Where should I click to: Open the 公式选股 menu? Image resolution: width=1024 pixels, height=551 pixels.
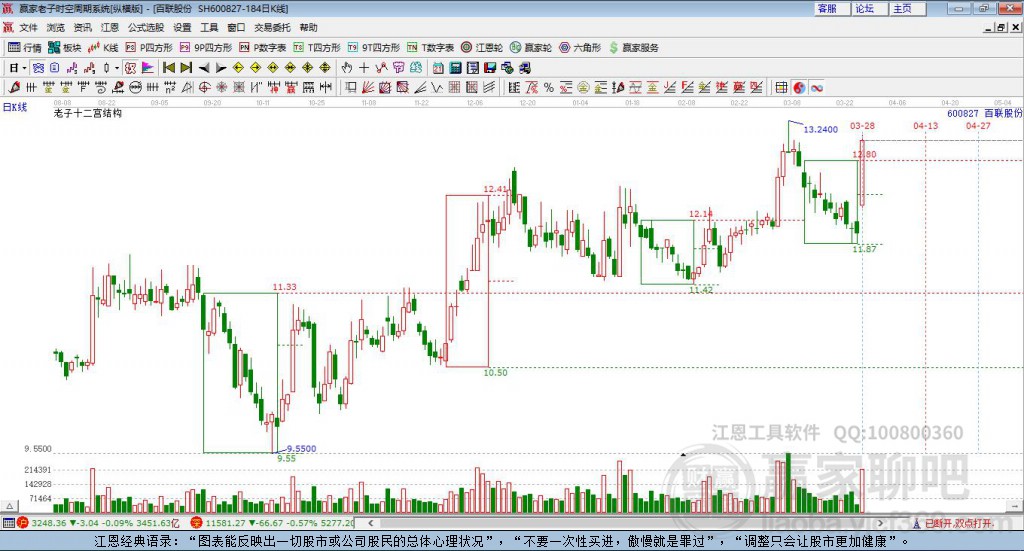(146, 27)
